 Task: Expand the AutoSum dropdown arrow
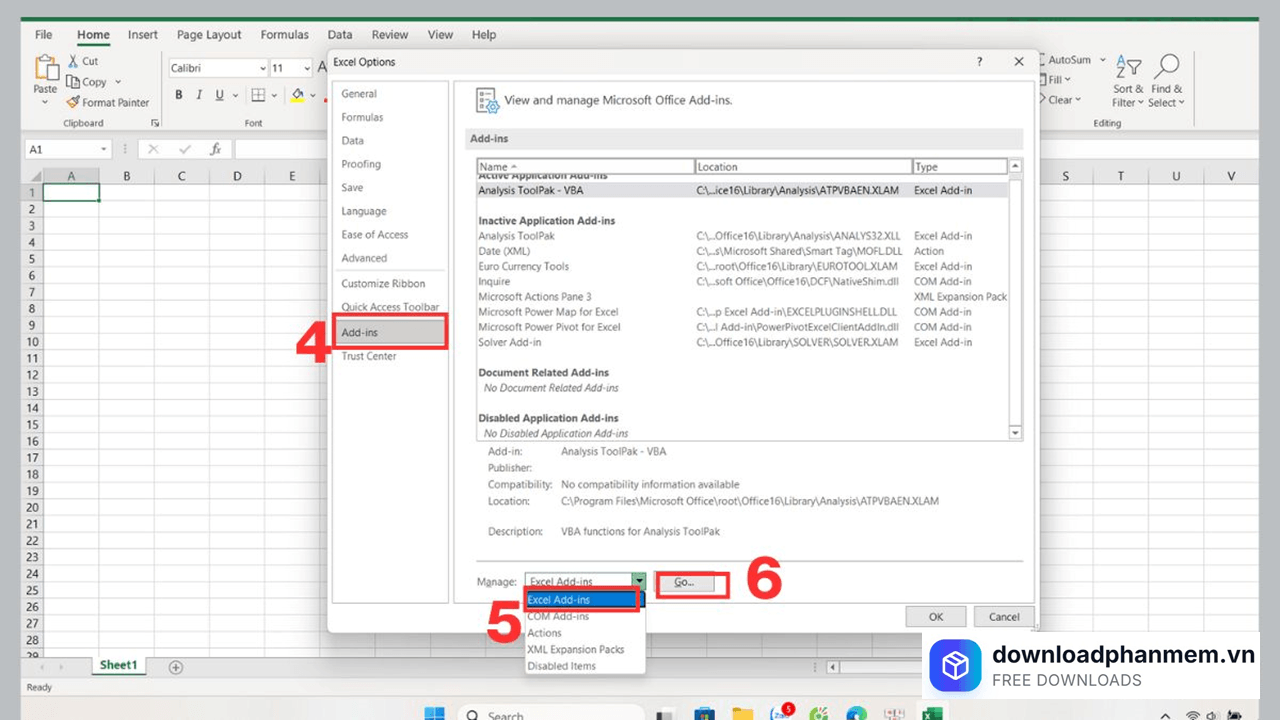1103,60
